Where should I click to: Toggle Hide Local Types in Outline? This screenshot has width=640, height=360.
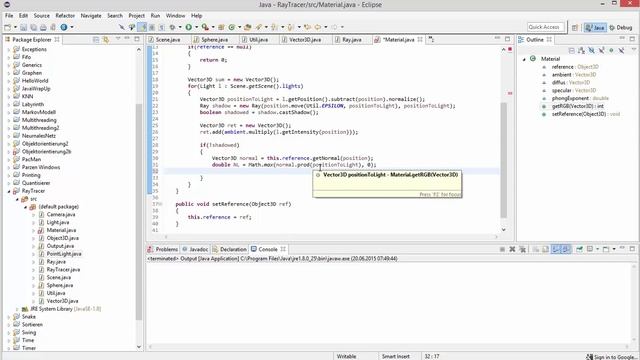click(621, 50)
